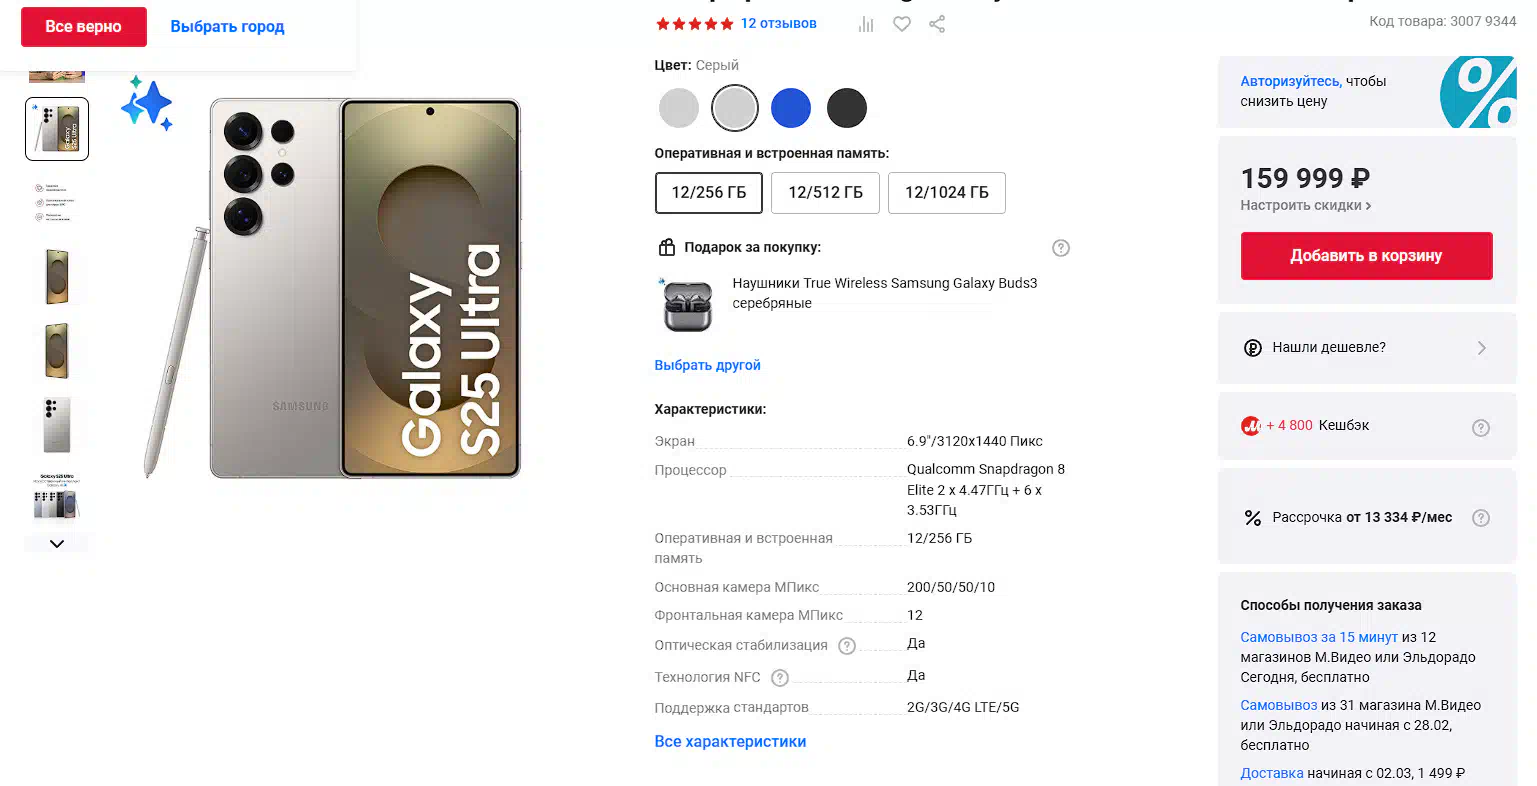The image size is (1537, 786).
Task: Add product to favorites heart icon
Action: pyautogui.click(x=902, y=24)
